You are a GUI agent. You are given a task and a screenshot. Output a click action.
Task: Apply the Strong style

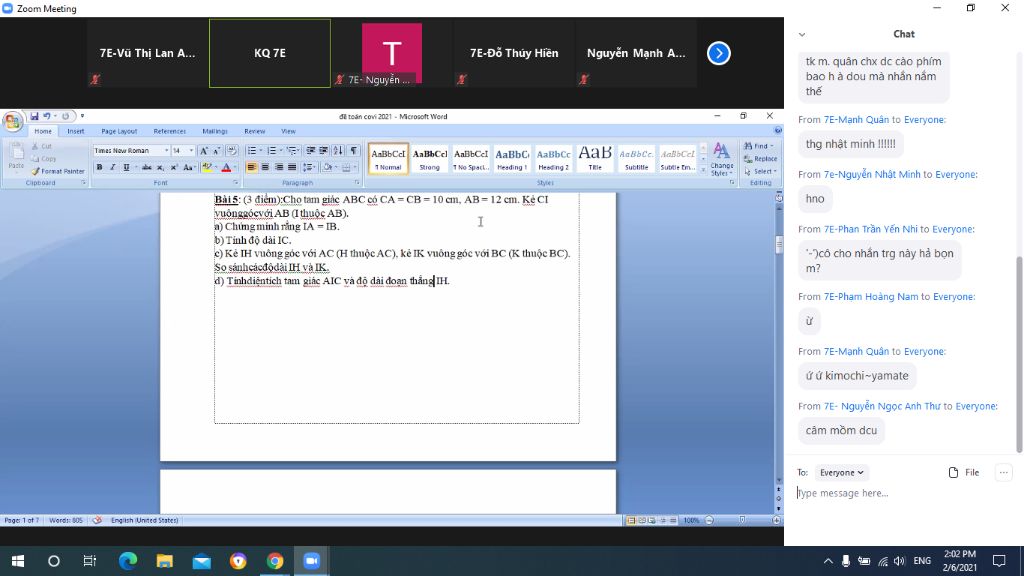point(430,159)
